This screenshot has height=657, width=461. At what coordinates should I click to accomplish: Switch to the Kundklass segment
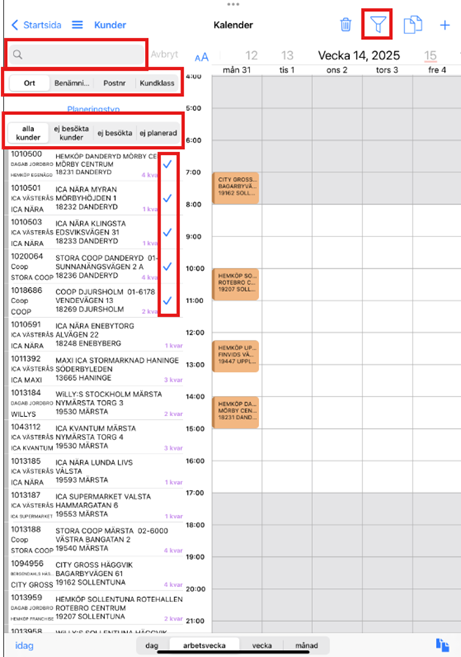157,83
